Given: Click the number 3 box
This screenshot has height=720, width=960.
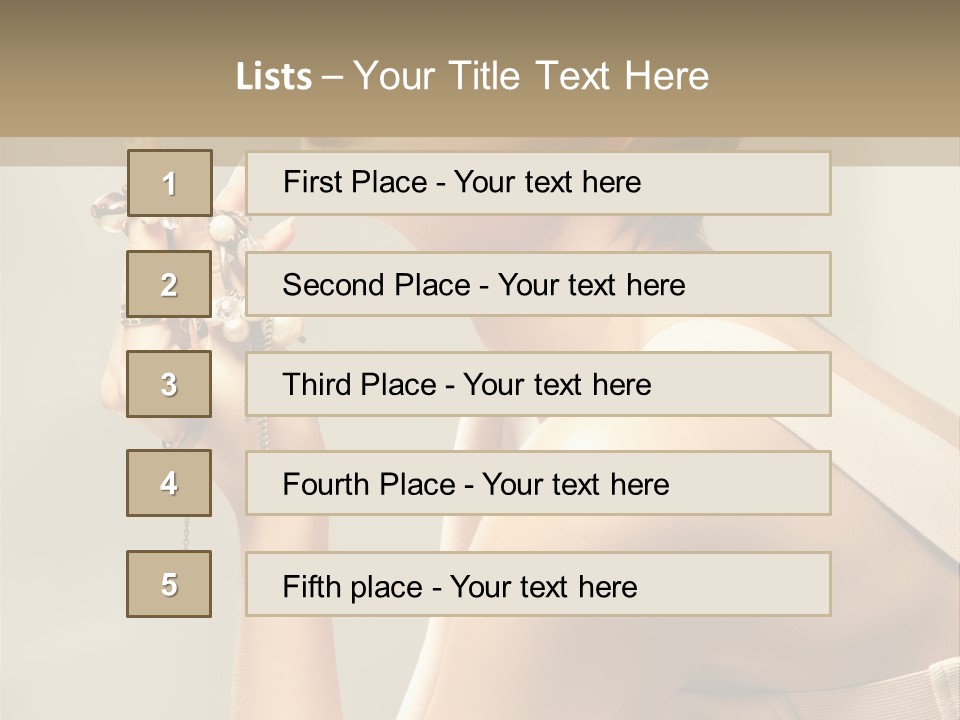Looking at the screenshot, I should (169, 384).
